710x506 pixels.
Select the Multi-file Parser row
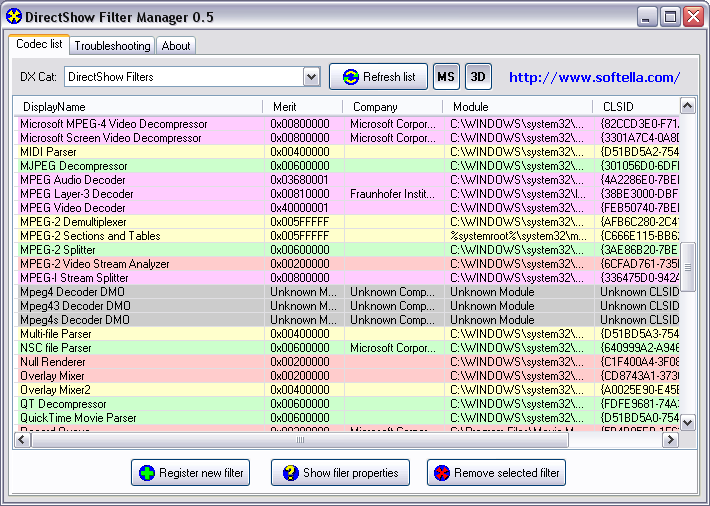pyautogui.click(x=349, y=334)
